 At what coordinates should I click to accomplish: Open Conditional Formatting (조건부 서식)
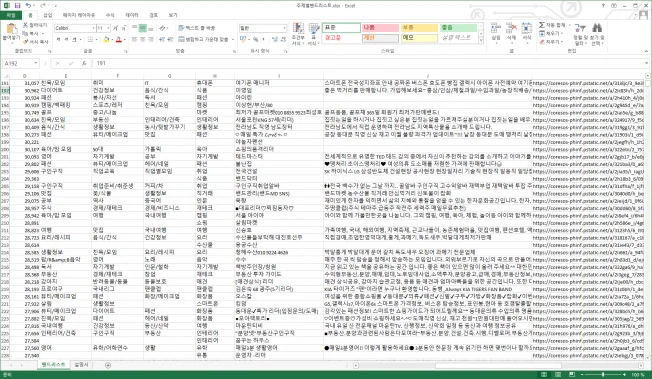(298, 34)
